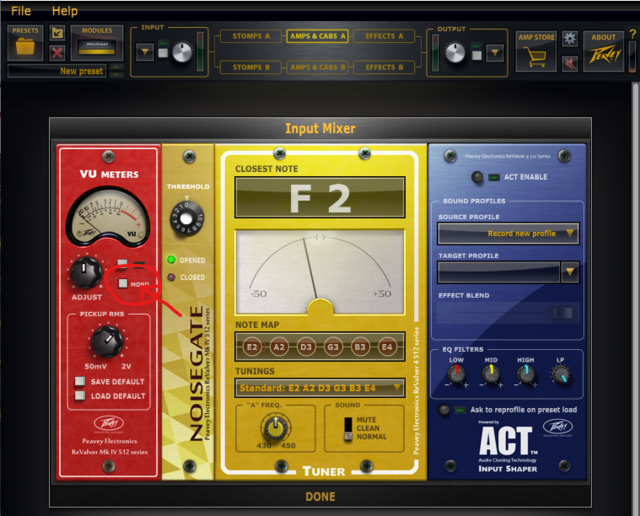Open the Tunings Standard dropdown

coord(320,388)
